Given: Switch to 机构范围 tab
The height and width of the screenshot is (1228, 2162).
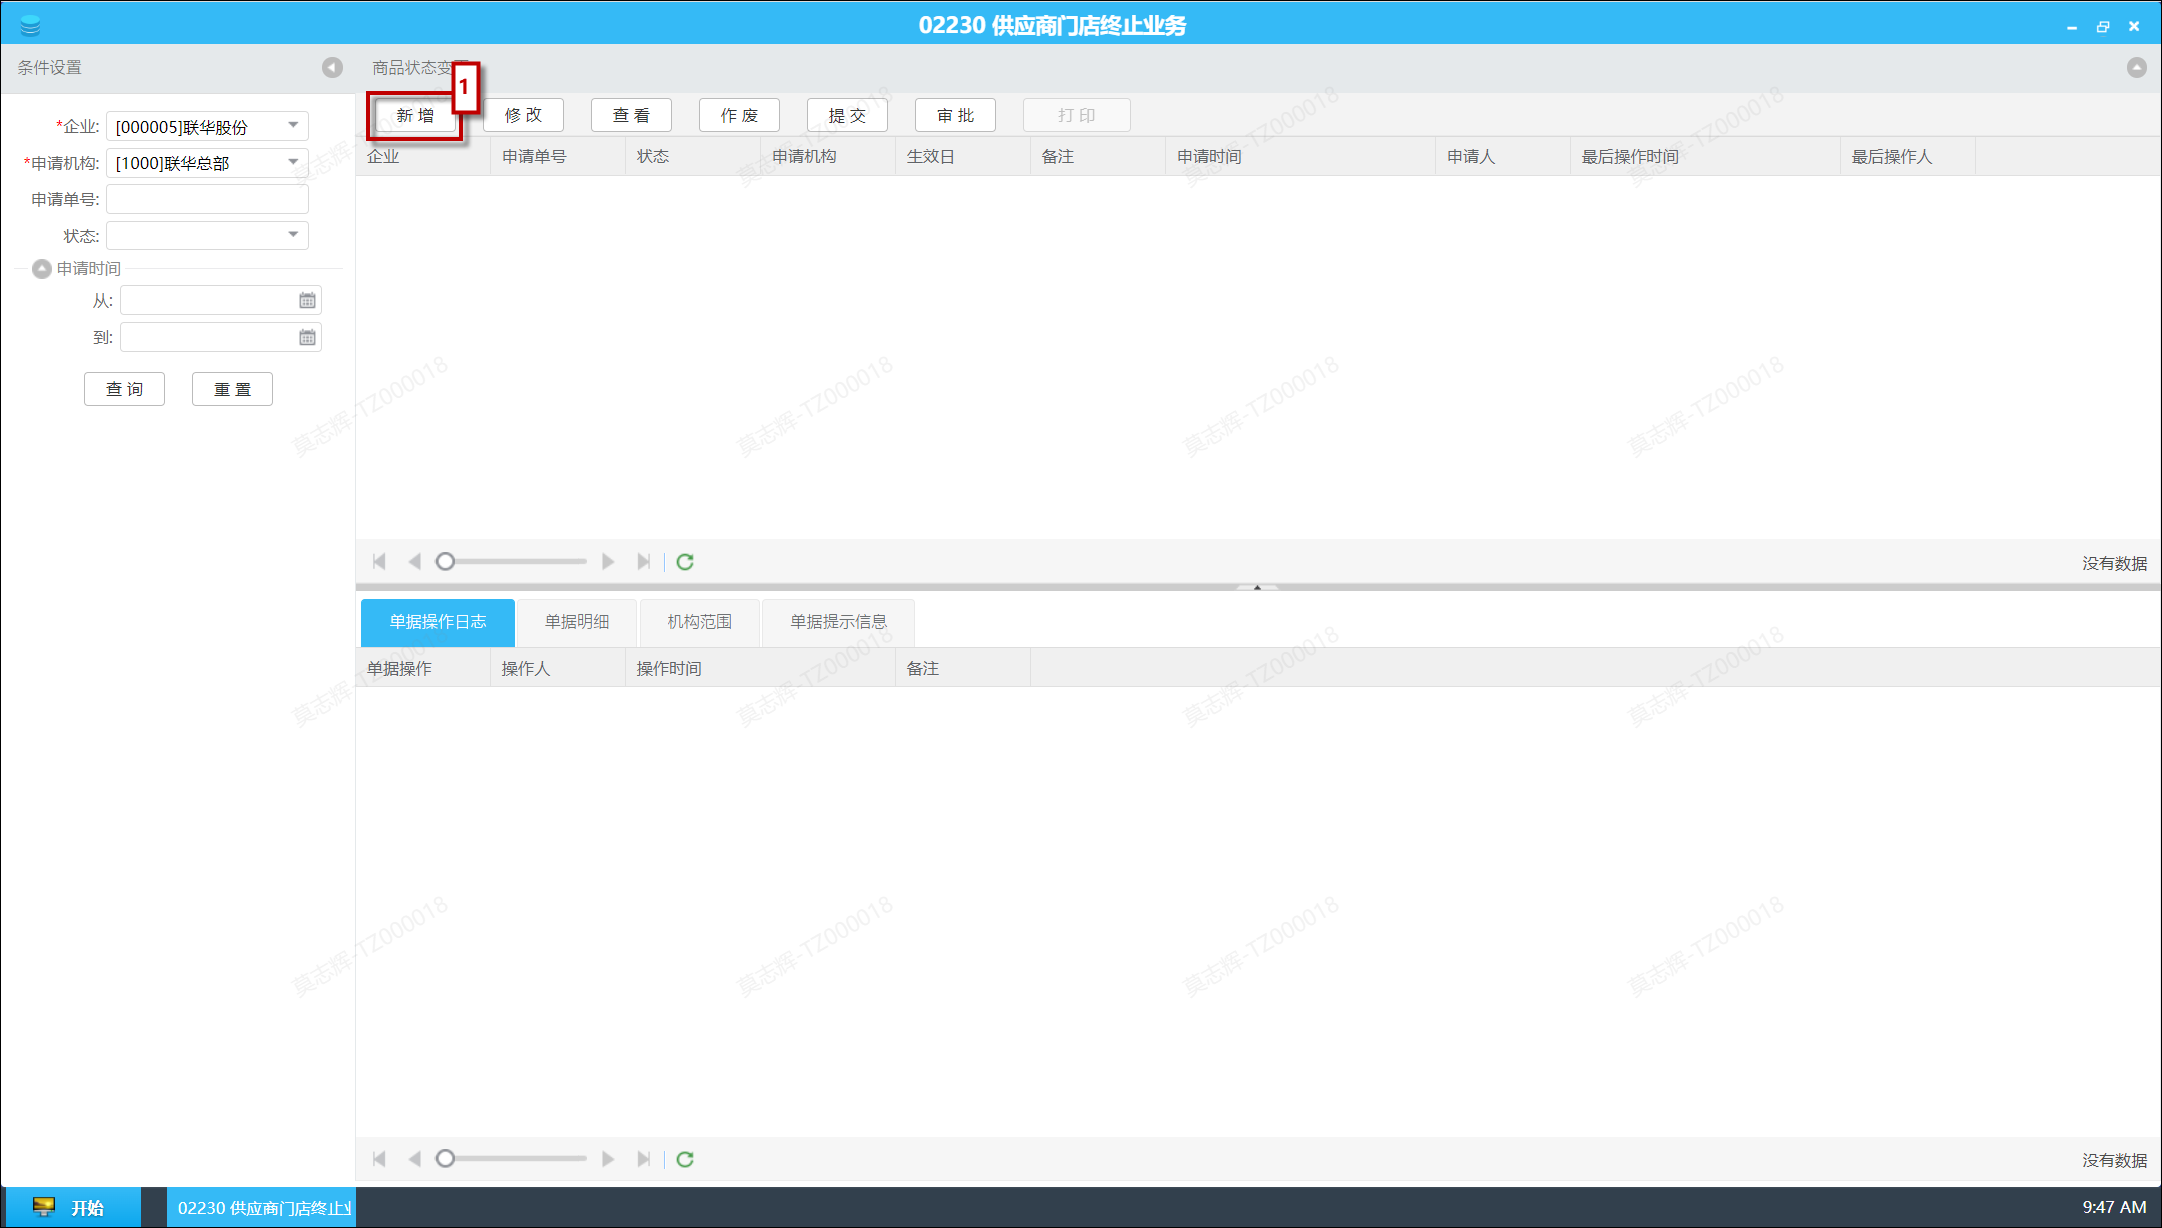Looking at the screenshot, I should [700, 622].
